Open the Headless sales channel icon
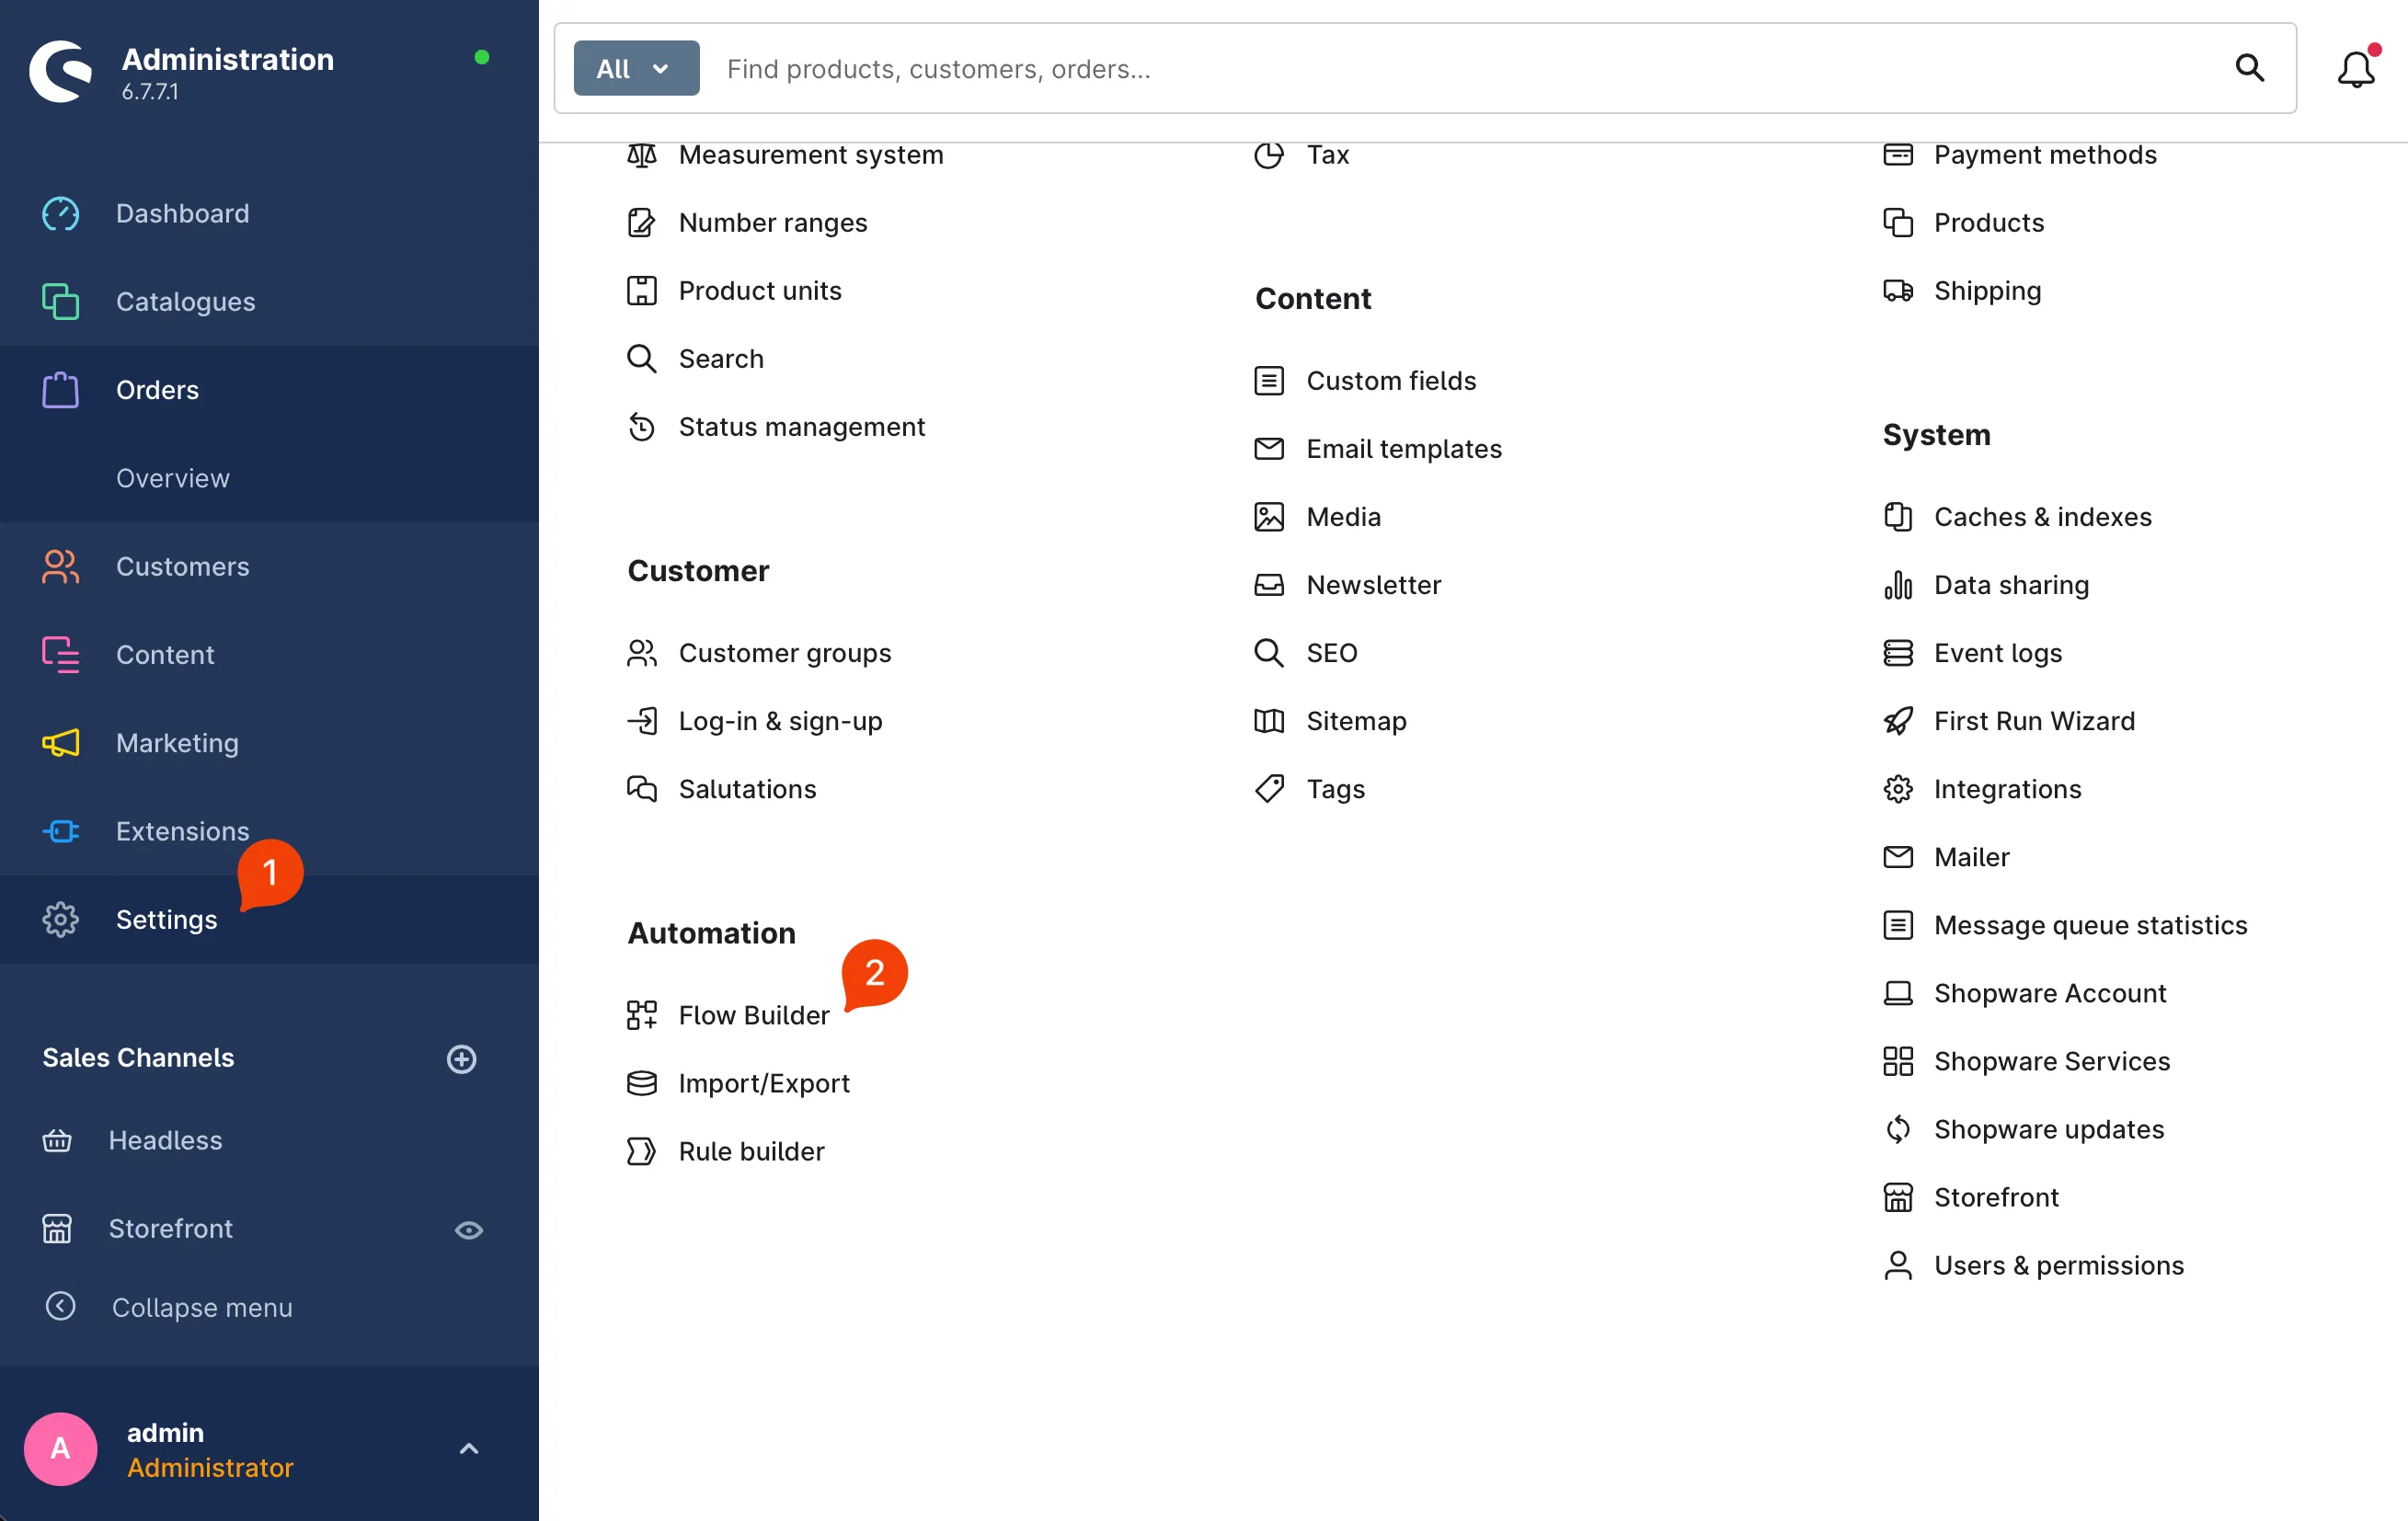This screenshot has width=2408, height=1521. click(58, 1140)
